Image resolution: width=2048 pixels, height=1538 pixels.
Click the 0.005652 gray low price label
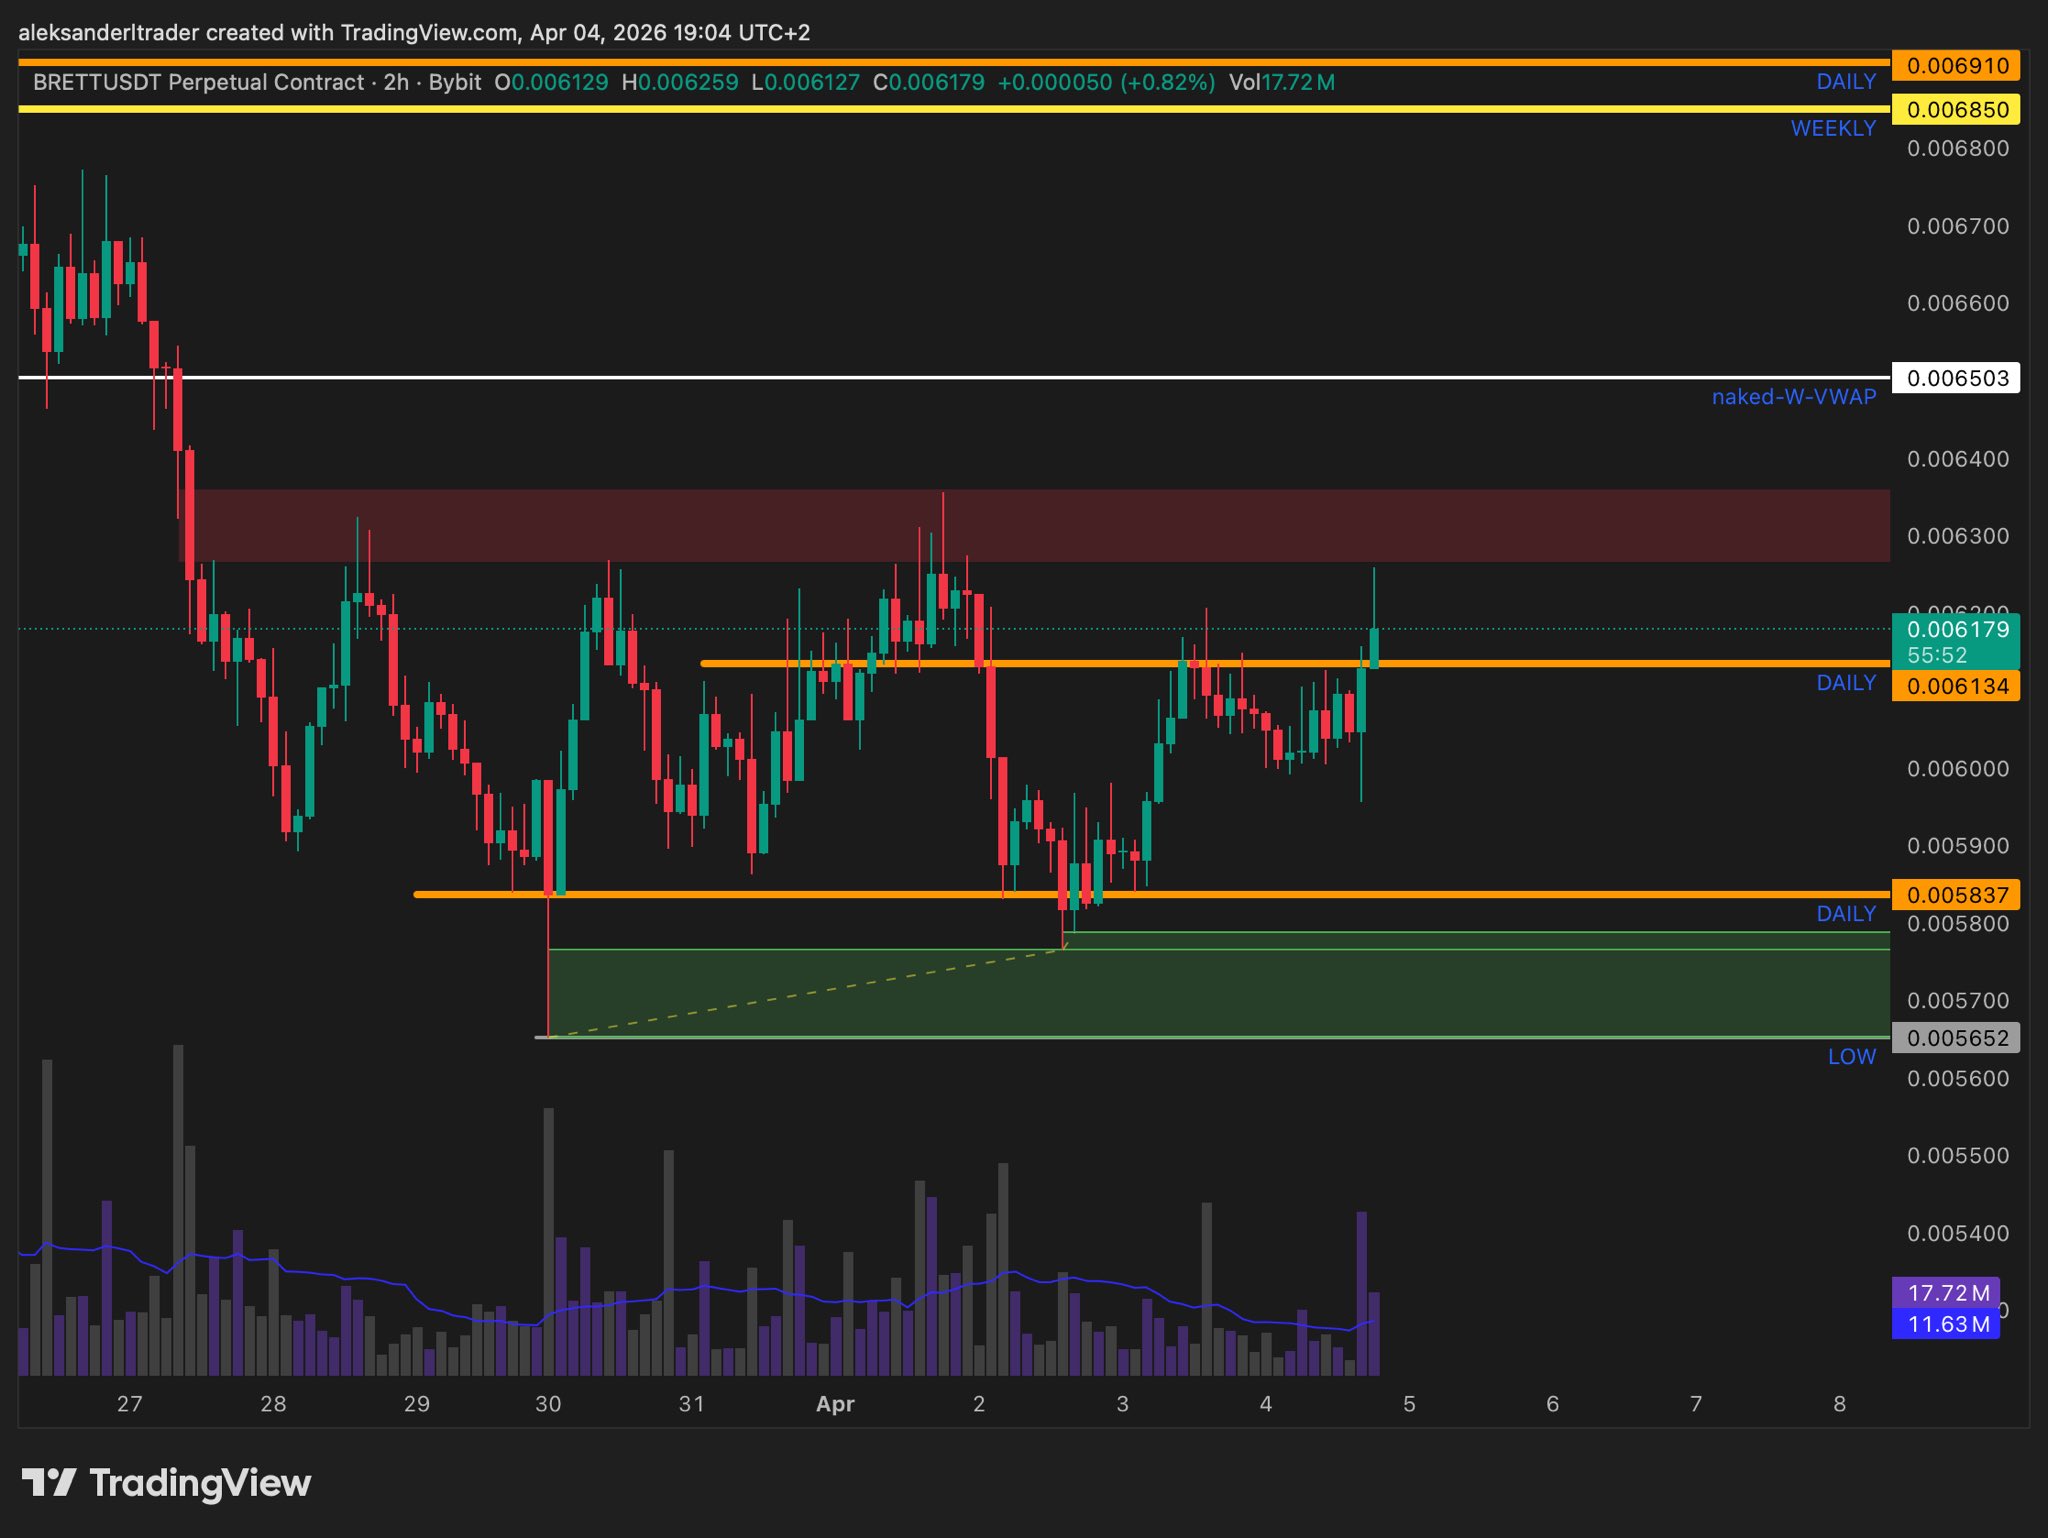pos(1956,1038)
